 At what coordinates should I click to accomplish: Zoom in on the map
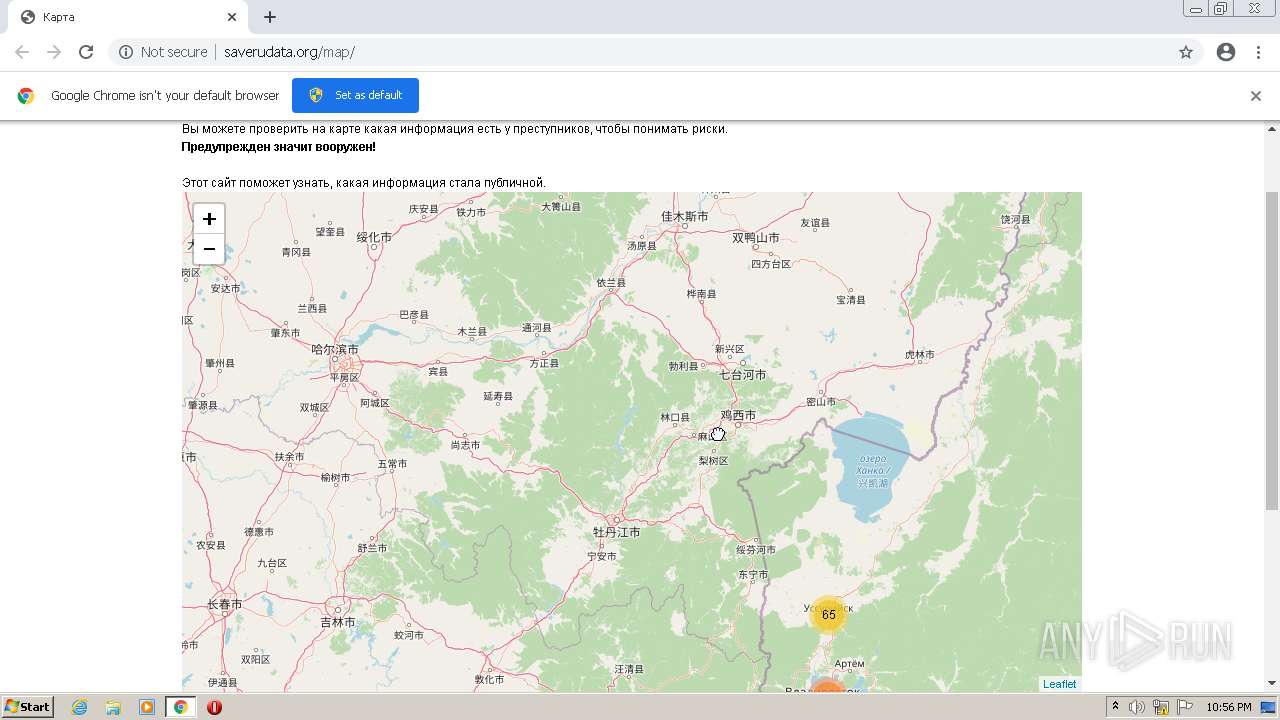point(209,219)
